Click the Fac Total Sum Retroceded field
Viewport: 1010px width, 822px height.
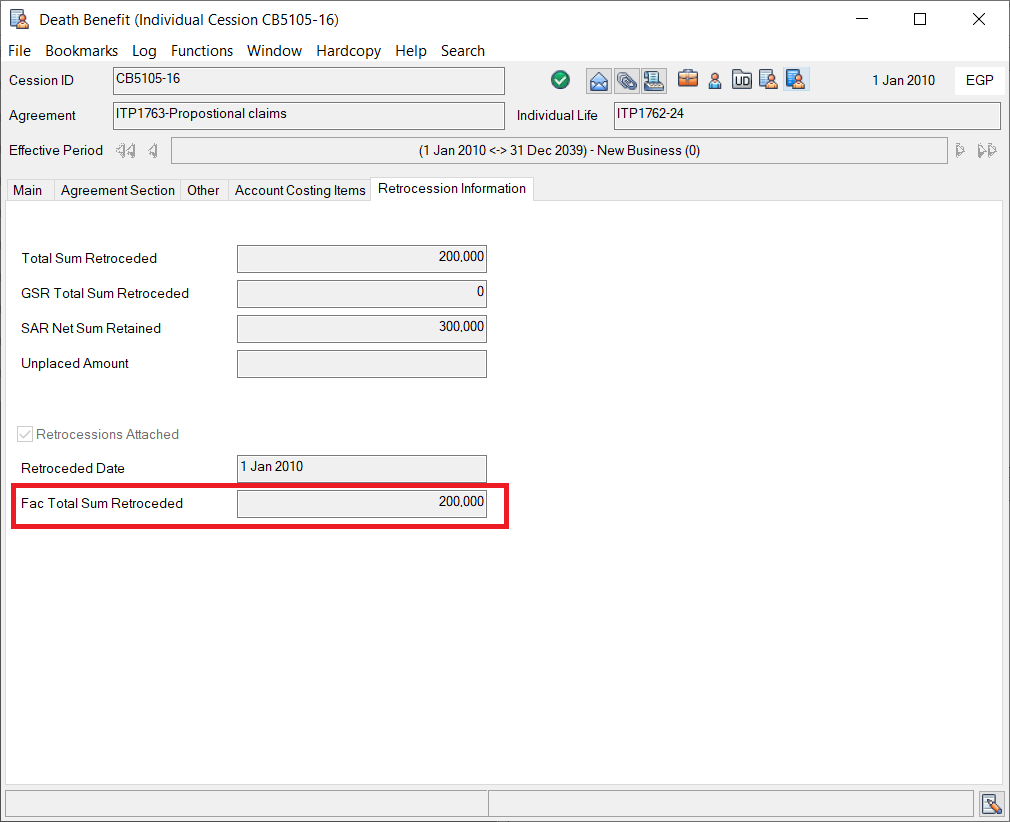pyautogui.click(x=361, y=504)
